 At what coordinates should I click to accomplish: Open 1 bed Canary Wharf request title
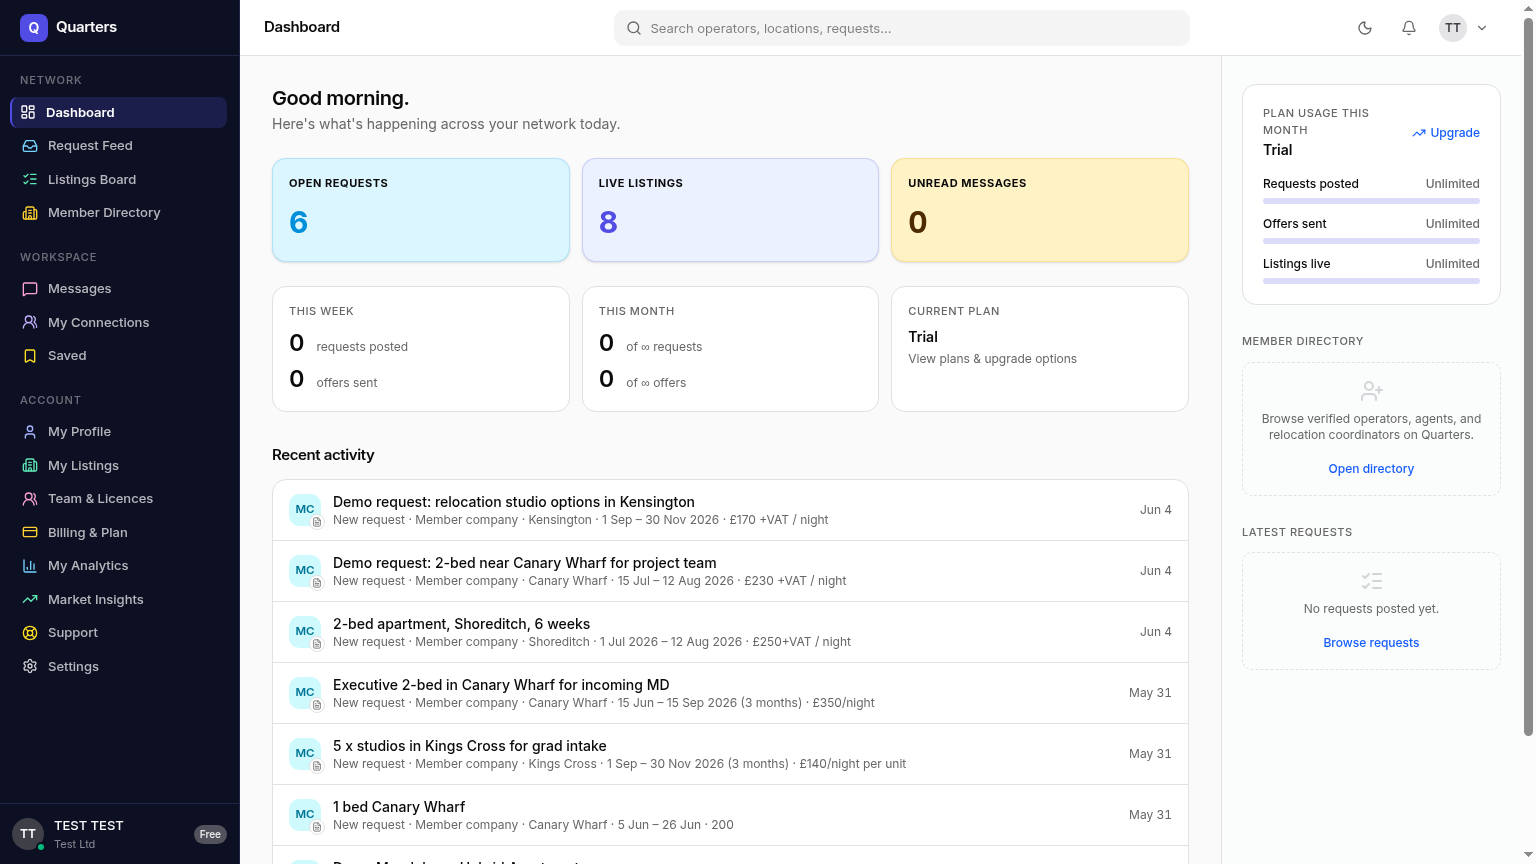pos(399,807)
